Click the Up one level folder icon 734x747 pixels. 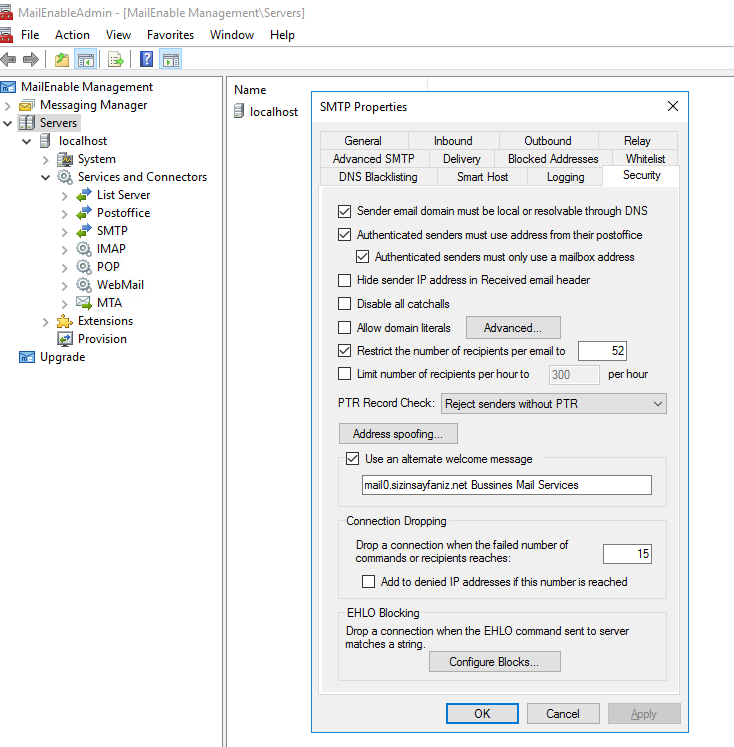(x=62, y=60)
